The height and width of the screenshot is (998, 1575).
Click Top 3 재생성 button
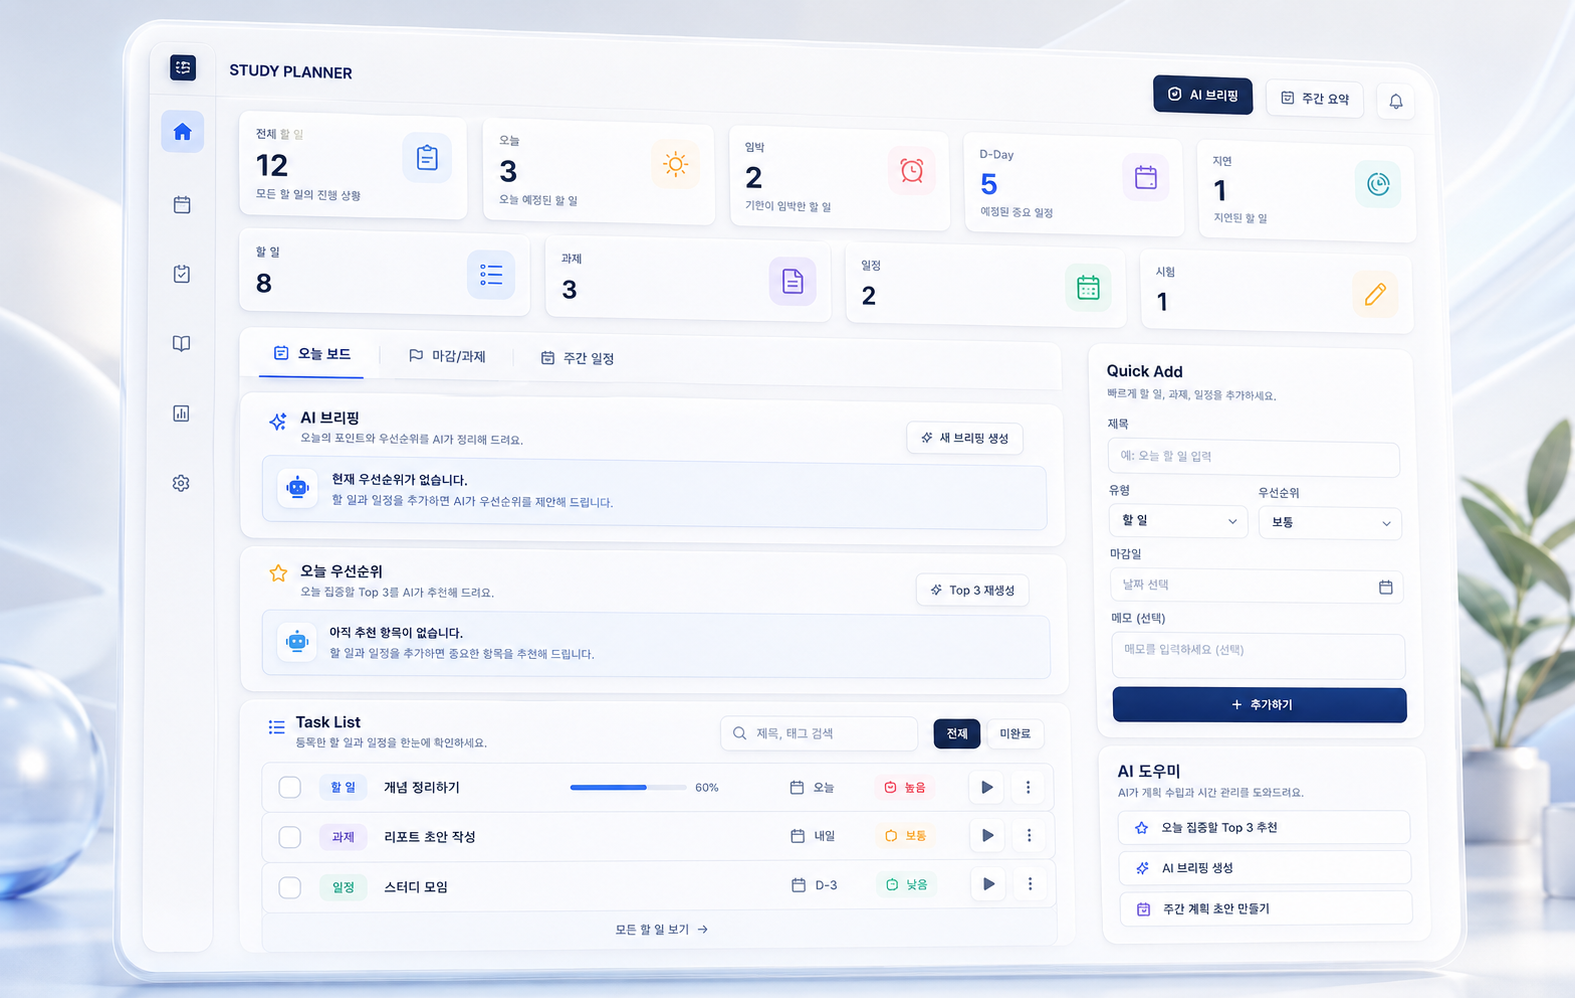click(x=972, y=590)
